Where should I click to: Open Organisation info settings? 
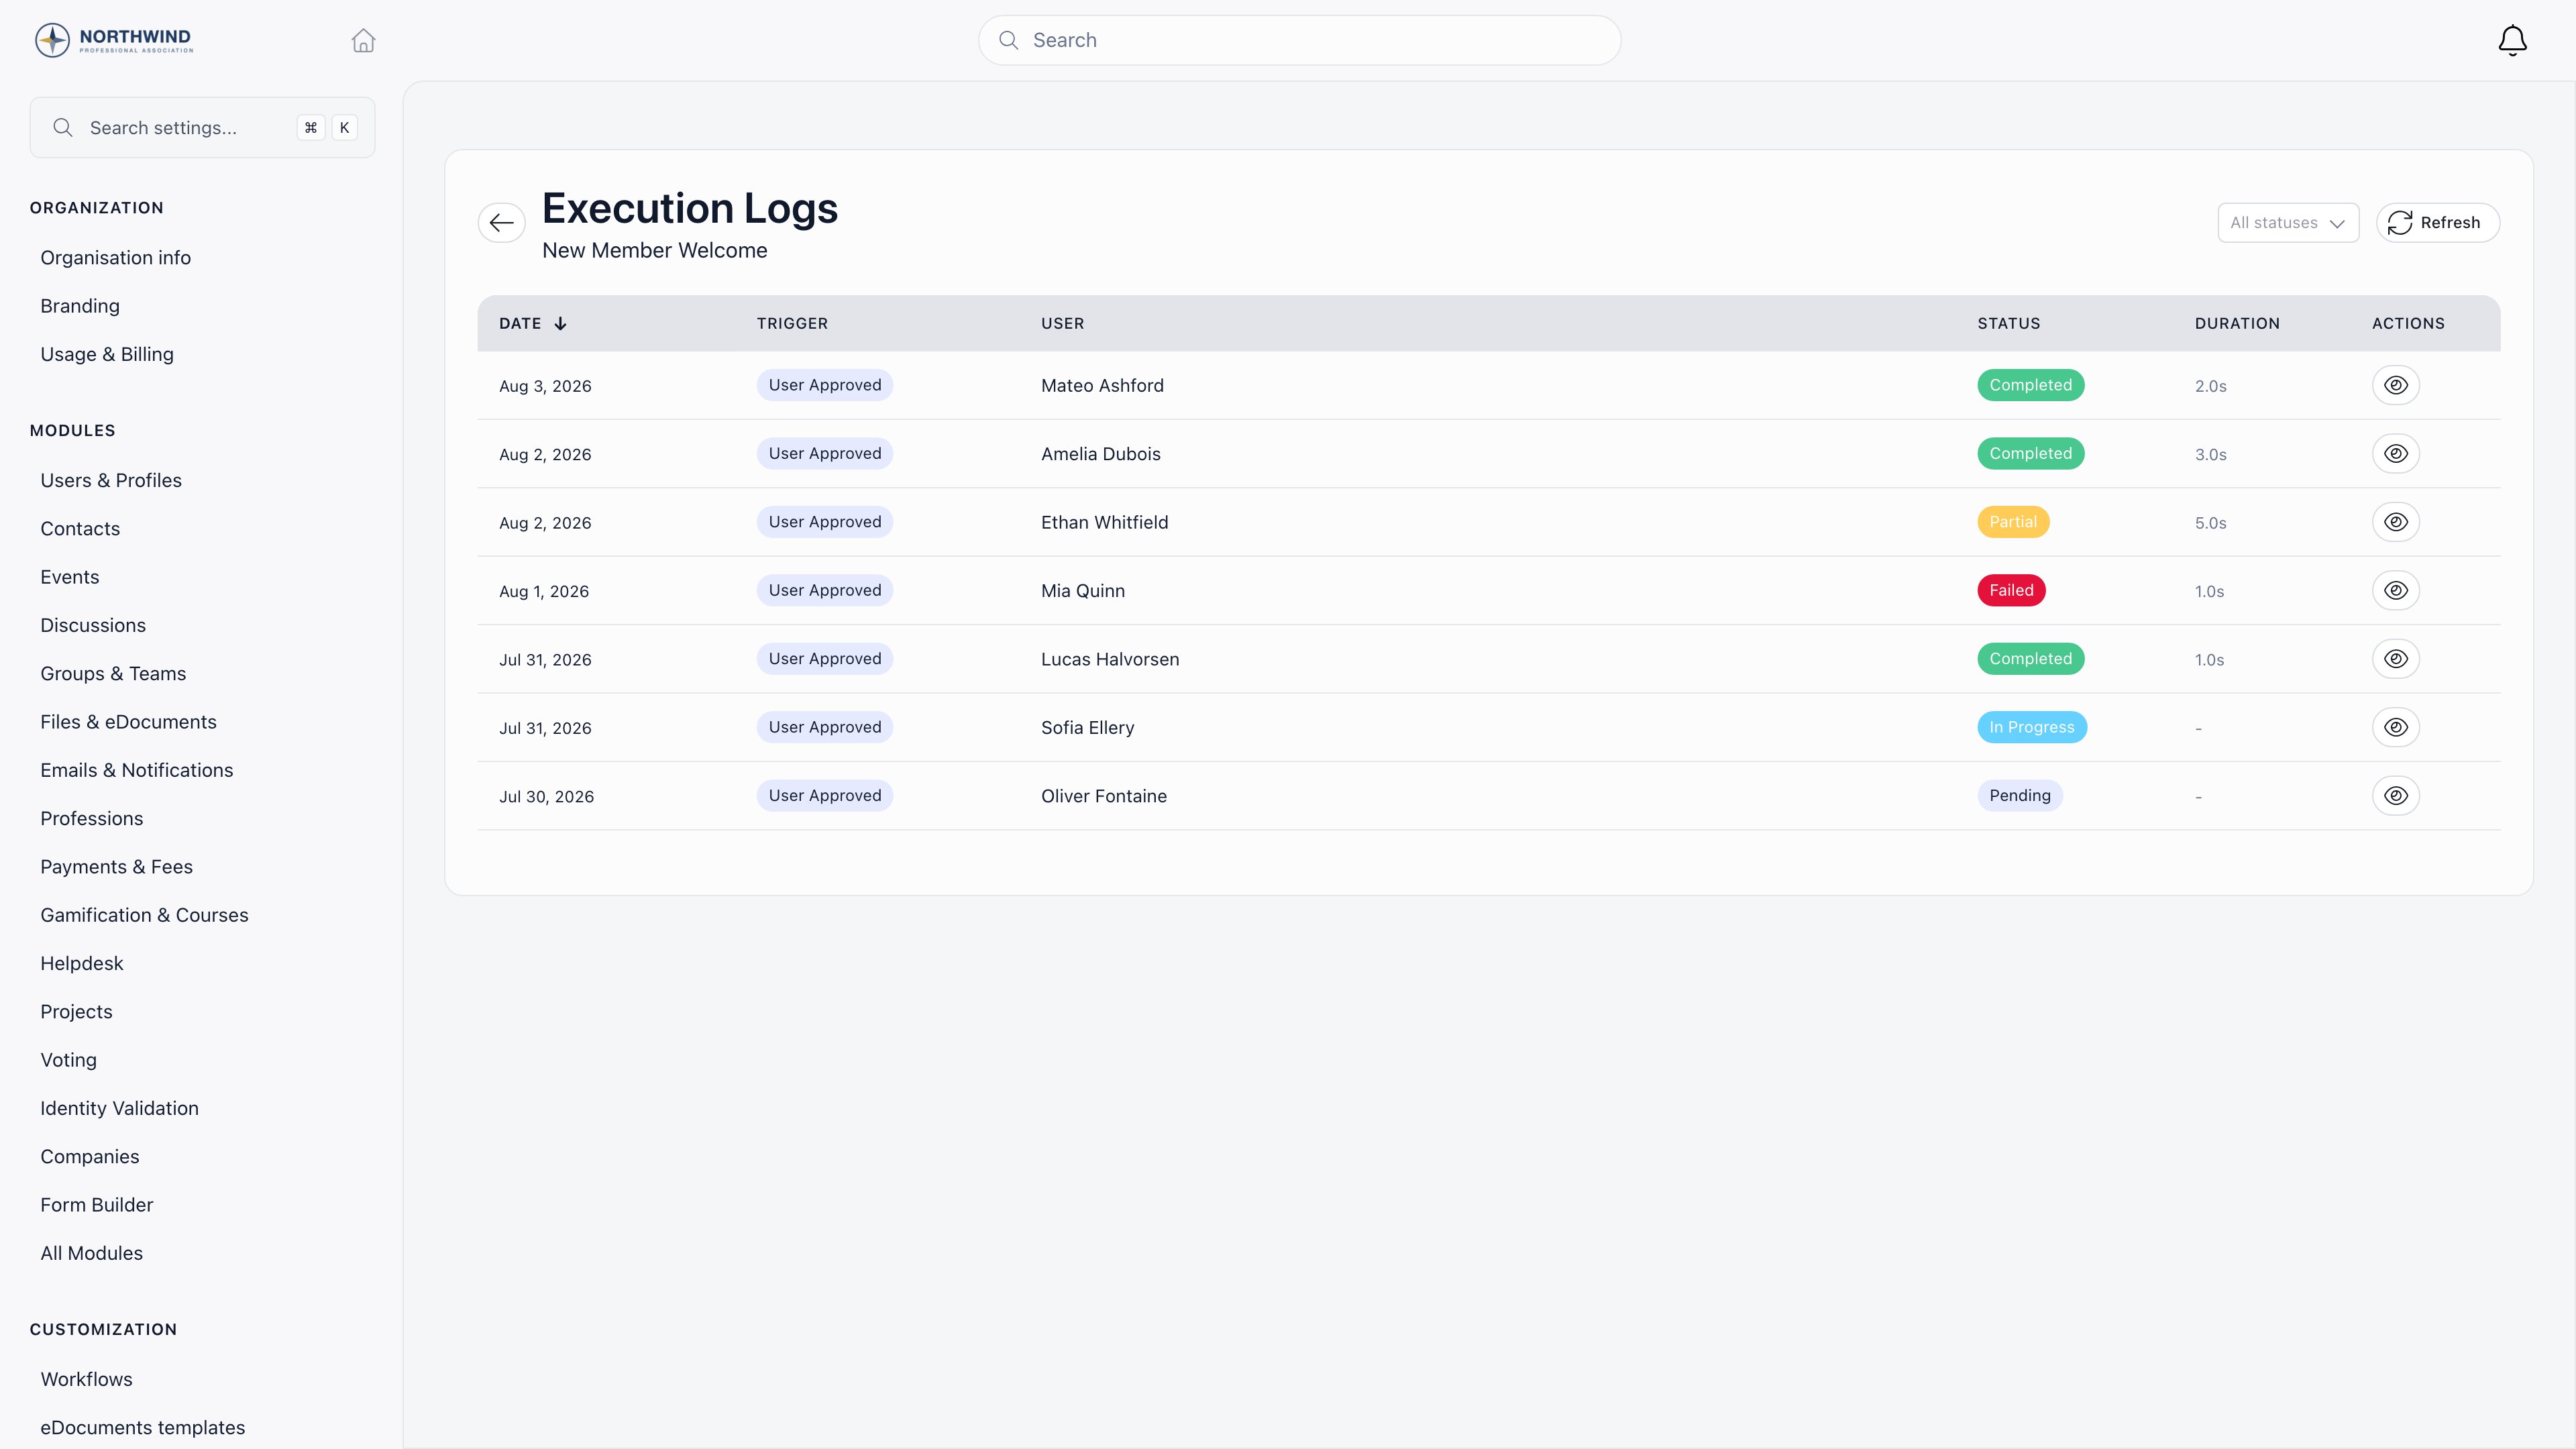(115, 257)
